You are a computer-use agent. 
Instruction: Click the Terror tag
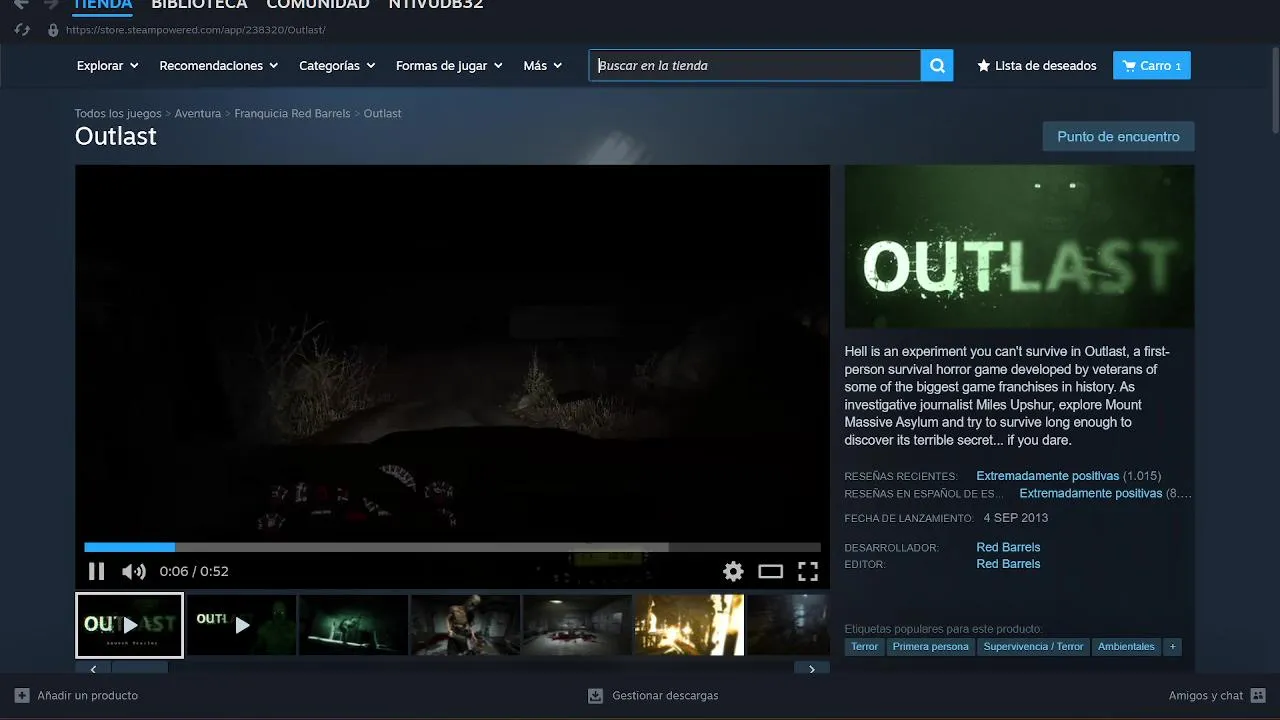pyautogui.click(x=865, y=647)
